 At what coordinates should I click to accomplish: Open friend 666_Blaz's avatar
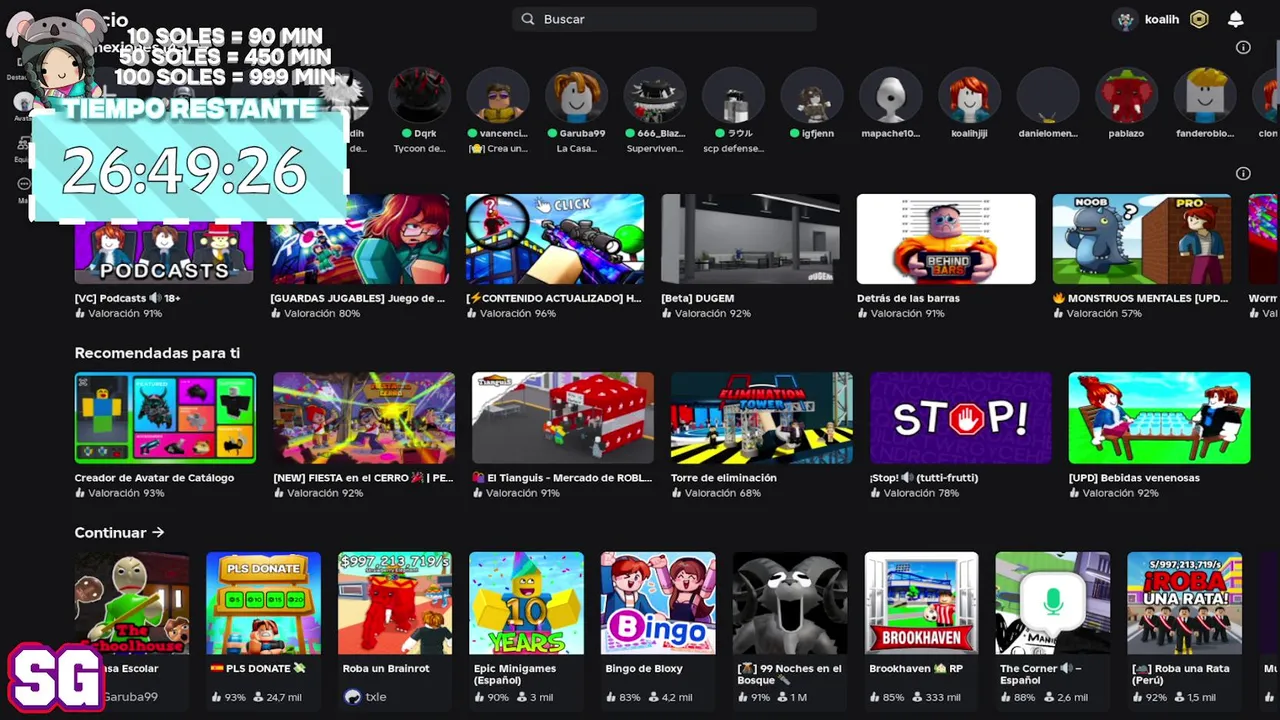coord(655,96)
